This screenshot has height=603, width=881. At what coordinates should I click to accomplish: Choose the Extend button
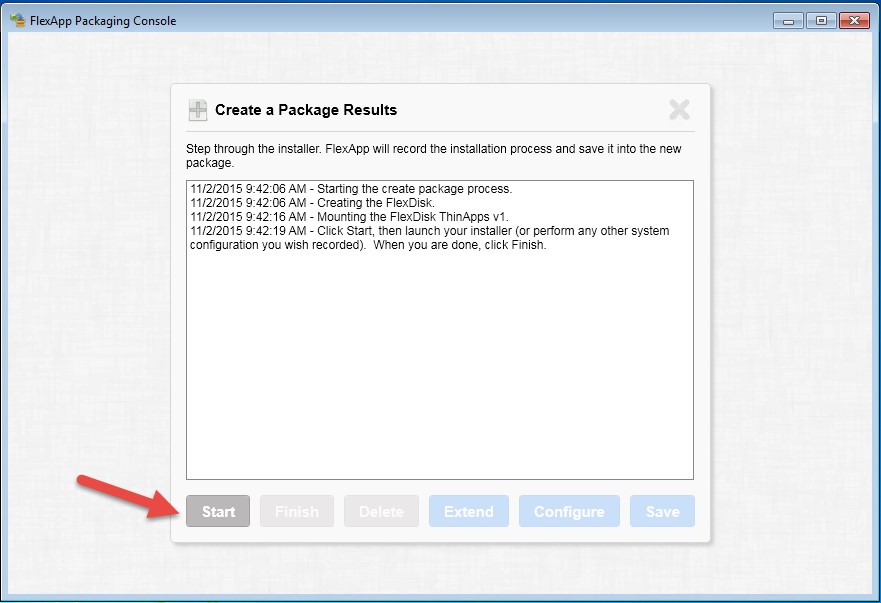[469, 511]
